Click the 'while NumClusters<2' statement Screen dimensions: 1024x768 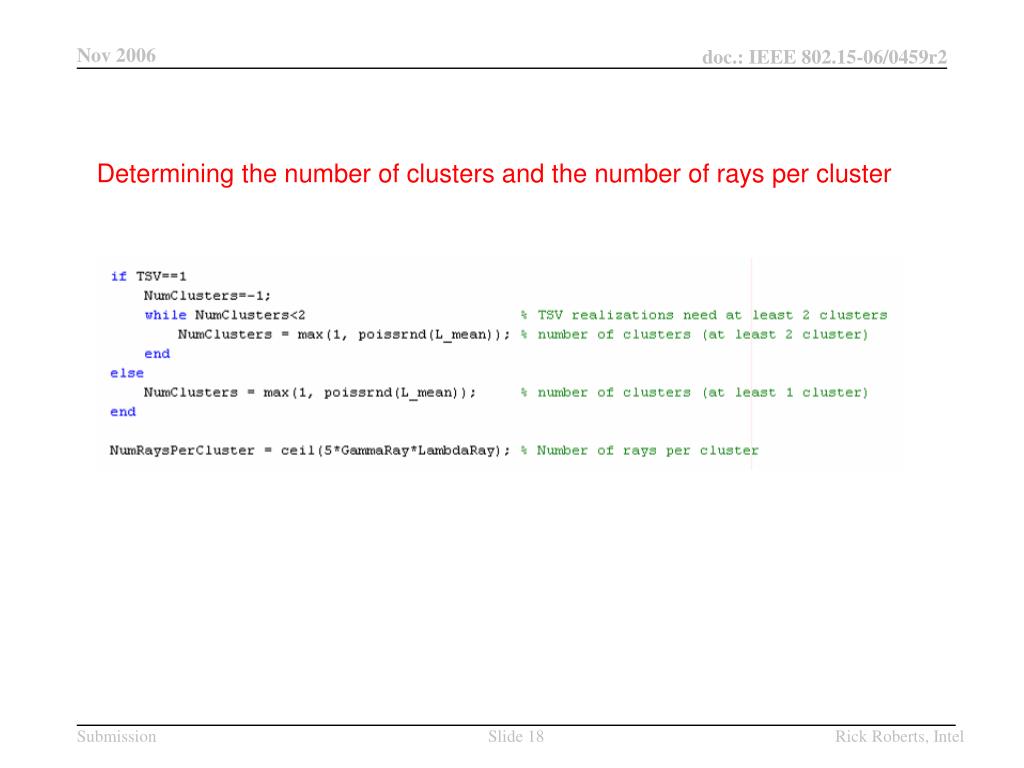(x=225, y=315)
